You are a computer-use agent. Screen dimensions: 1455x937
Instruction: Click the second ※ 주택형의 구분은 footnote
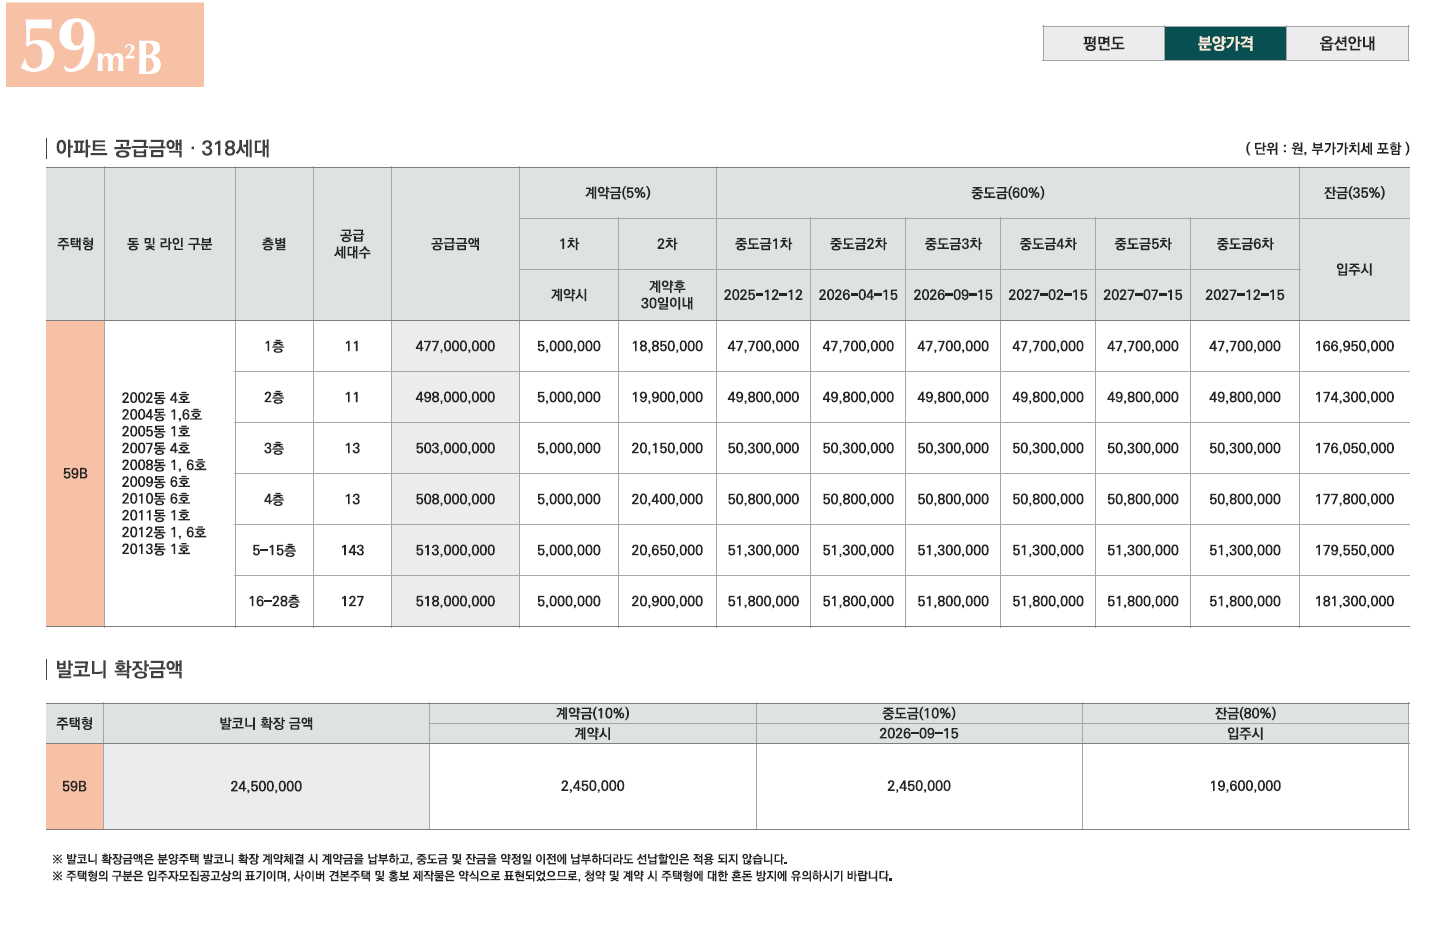click(472, 876)
